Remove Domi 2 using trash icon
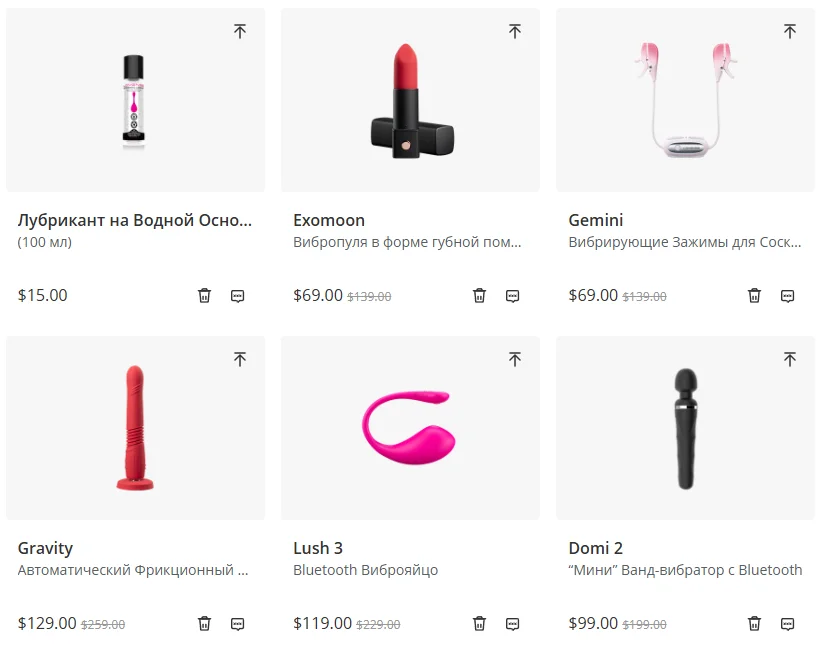 coord(754,623)
